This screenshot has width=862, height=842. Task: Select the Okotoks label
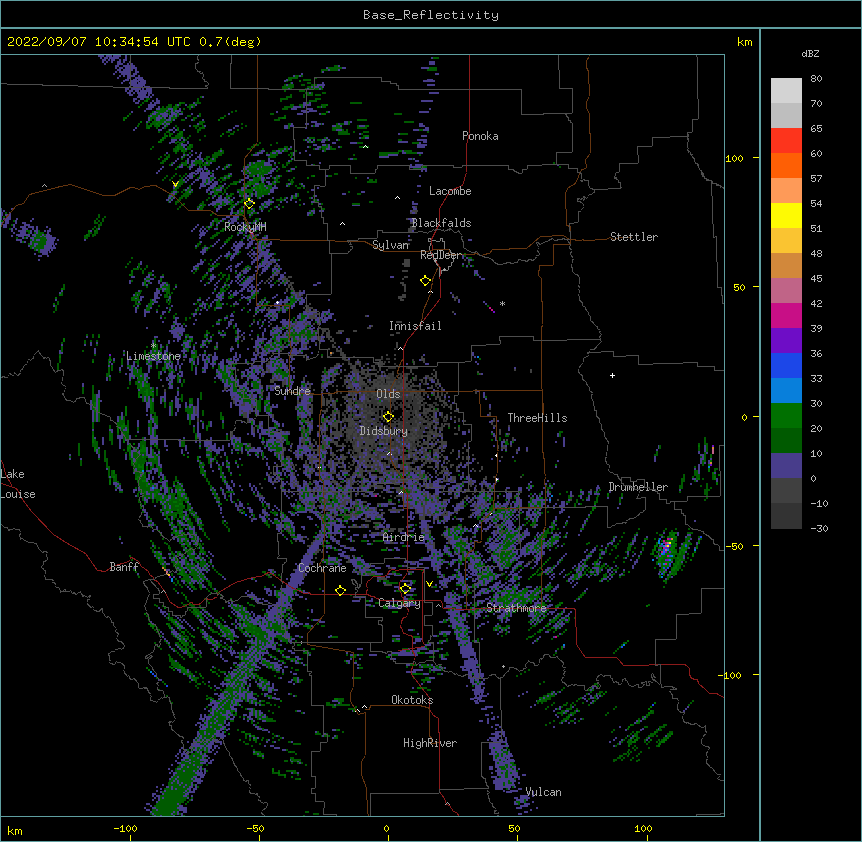[x=412, y=700]
